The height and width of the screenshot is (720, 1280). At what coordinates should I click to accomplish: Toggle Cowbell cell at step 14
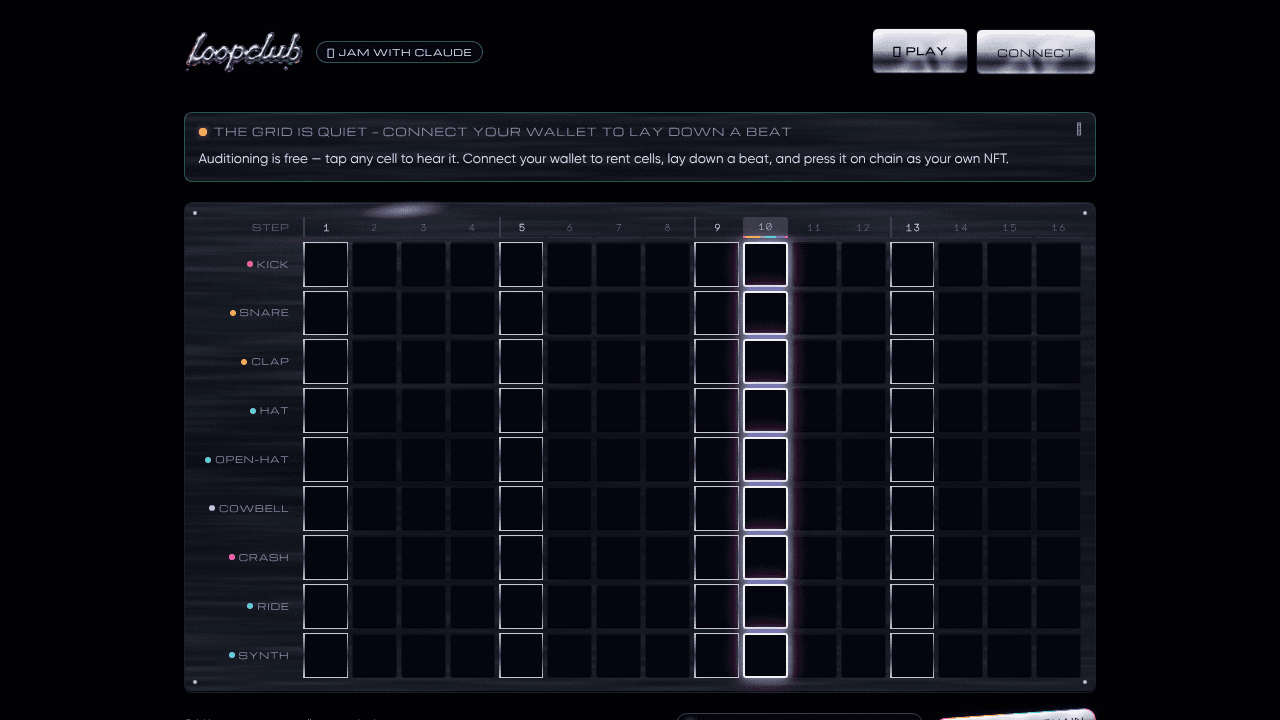click(x=961, y=509)
